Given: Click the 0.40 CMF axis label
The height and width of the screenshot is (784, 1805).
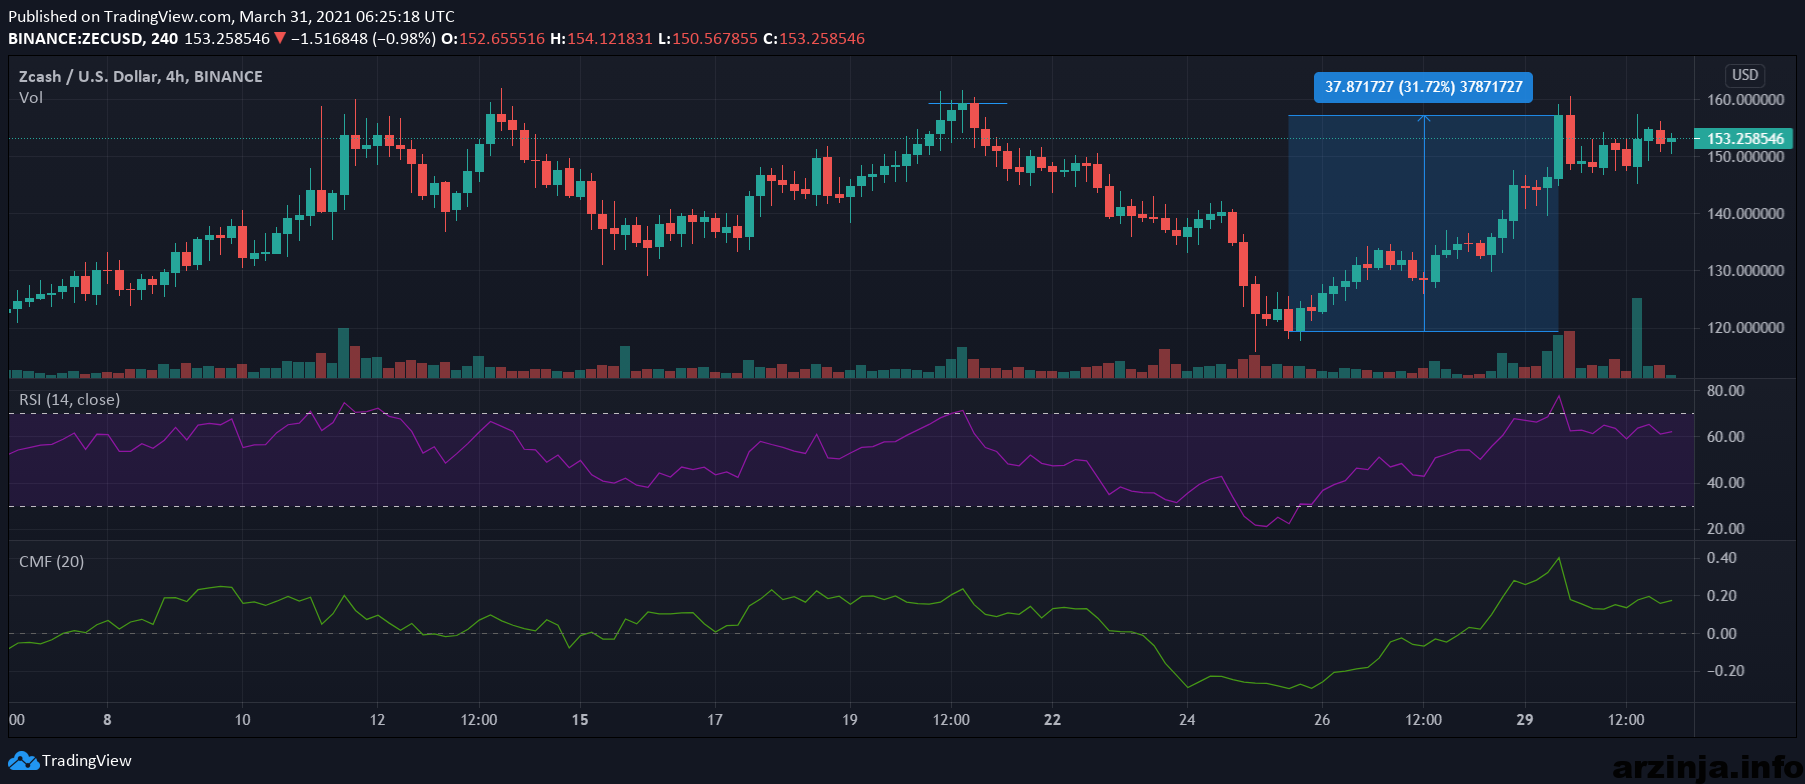Looking at the screenshot, I should 1722,558.
